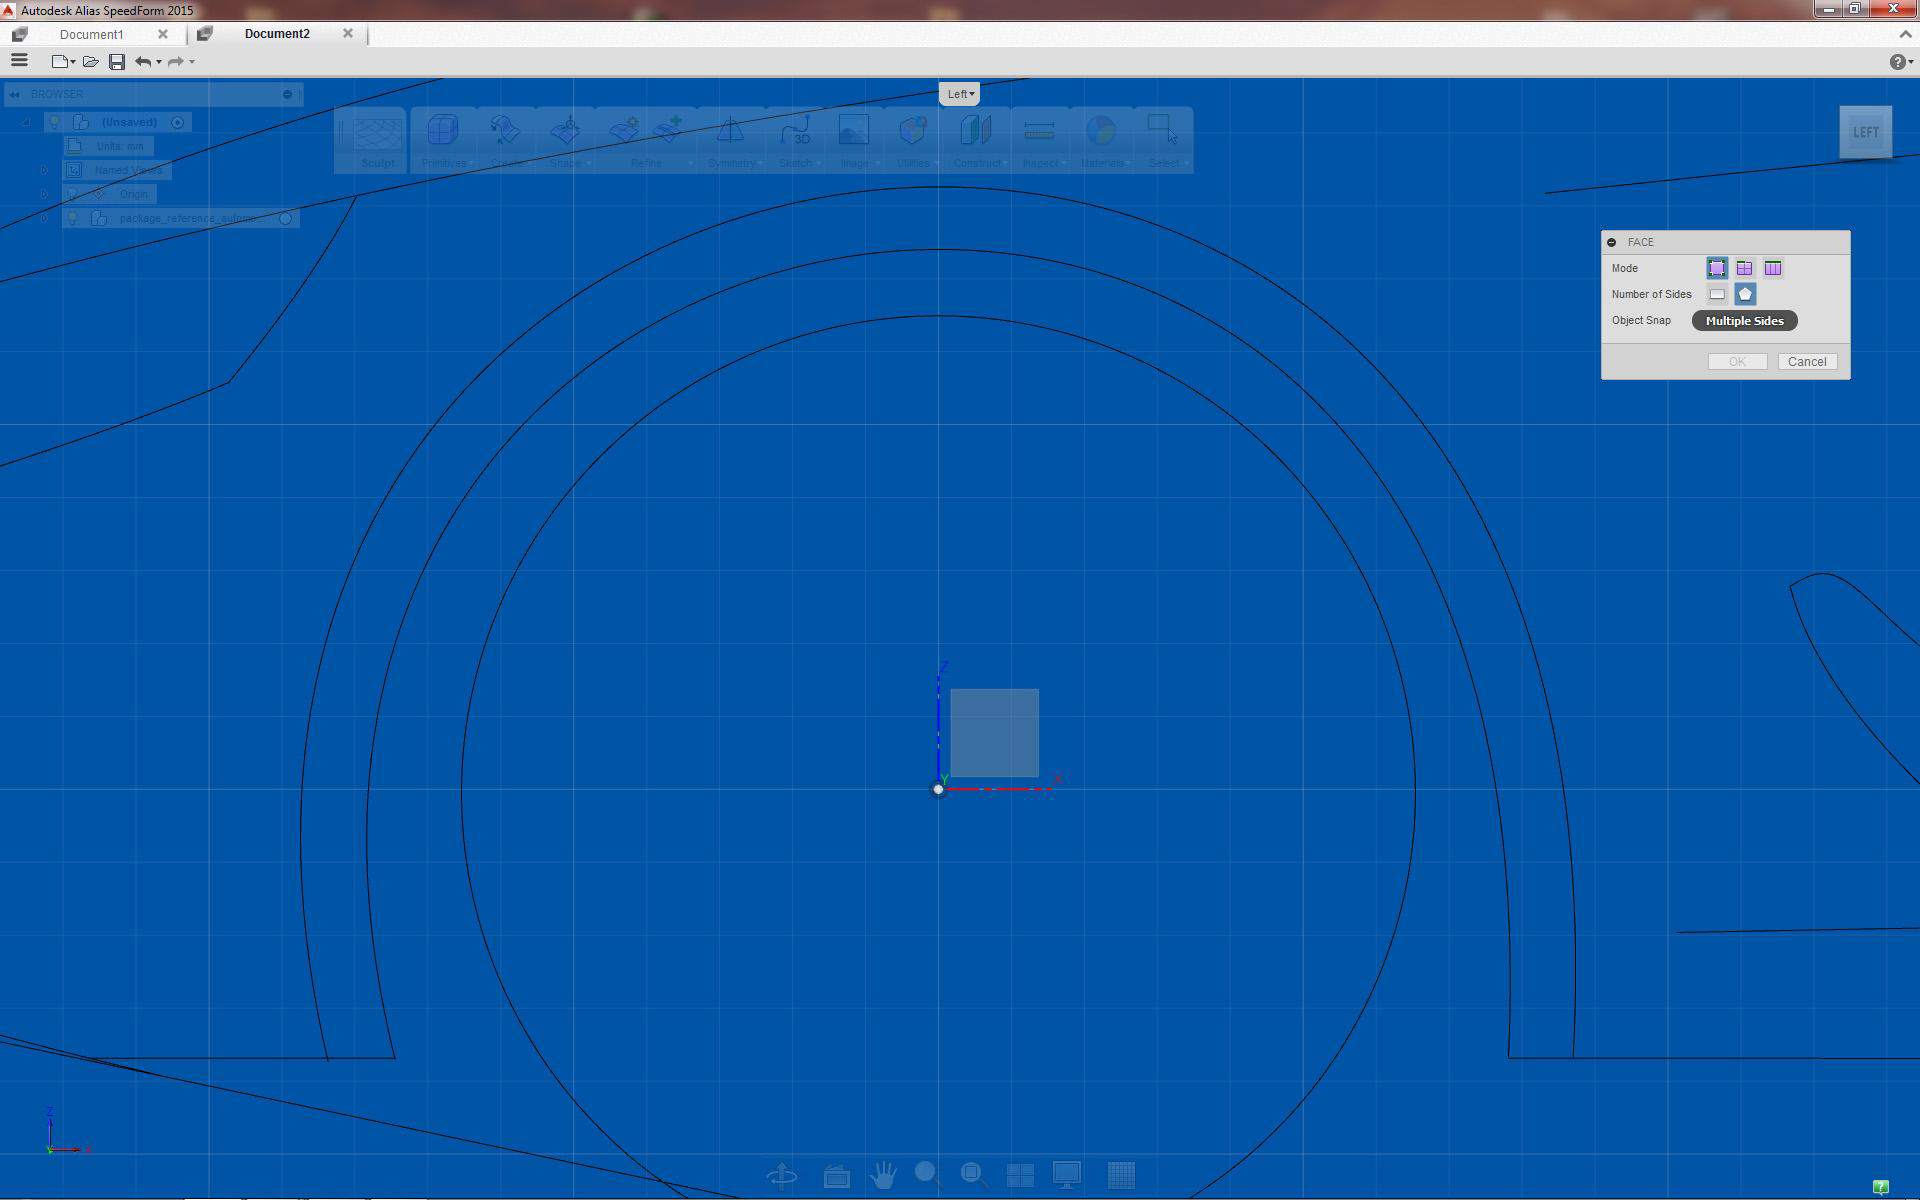Open the main hamburger menu

point(19,61)
